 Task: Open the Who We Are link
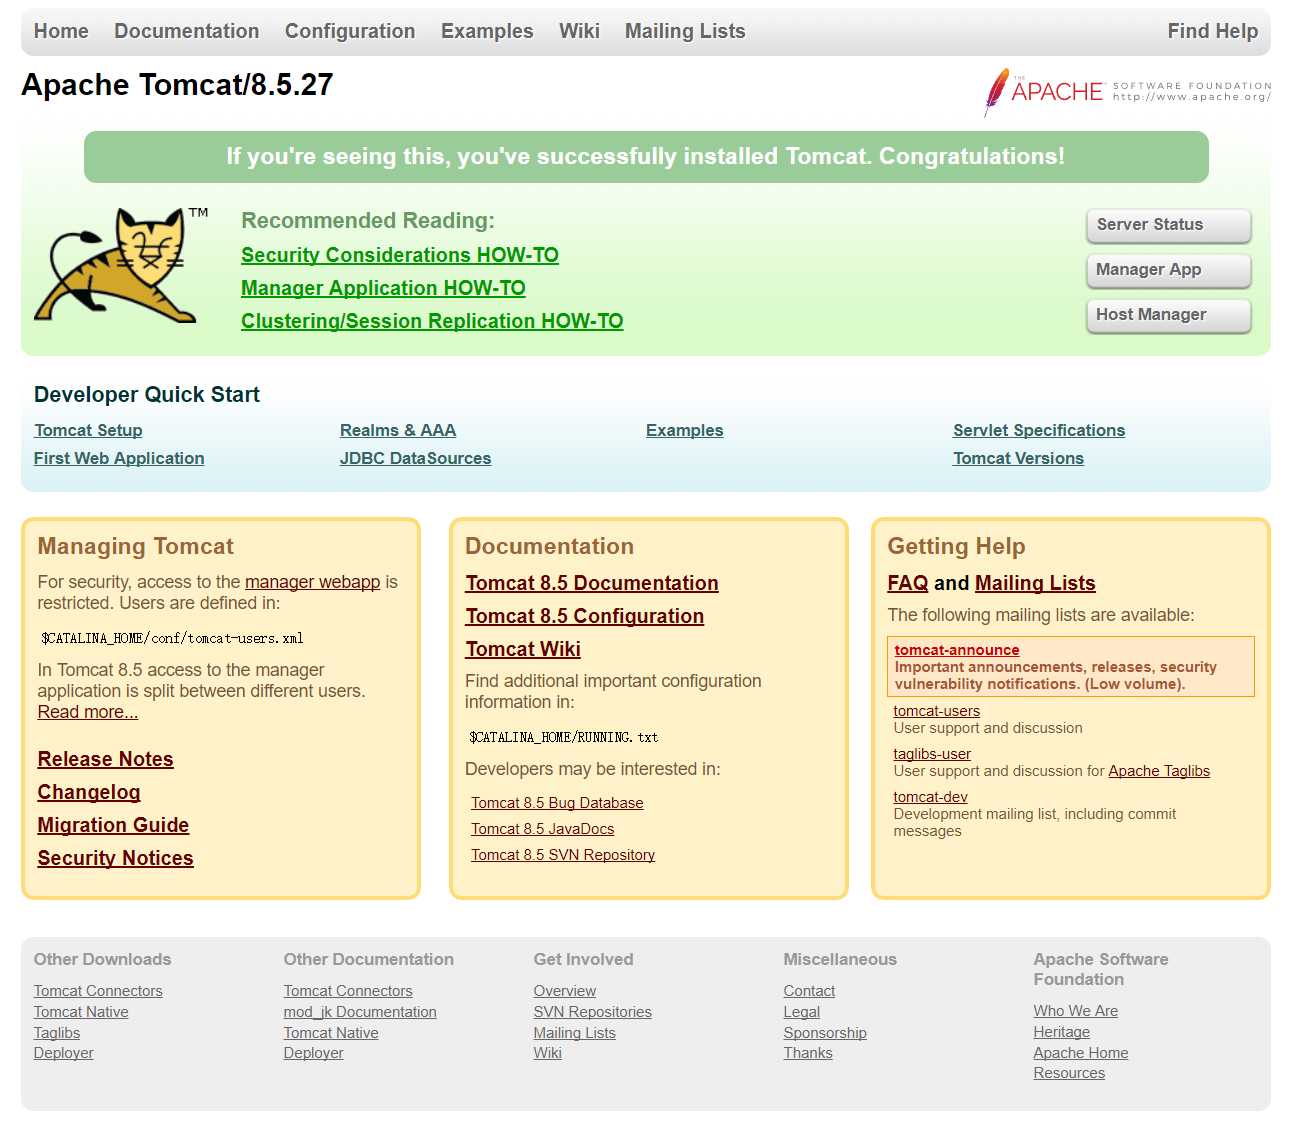point(1076,1011)
